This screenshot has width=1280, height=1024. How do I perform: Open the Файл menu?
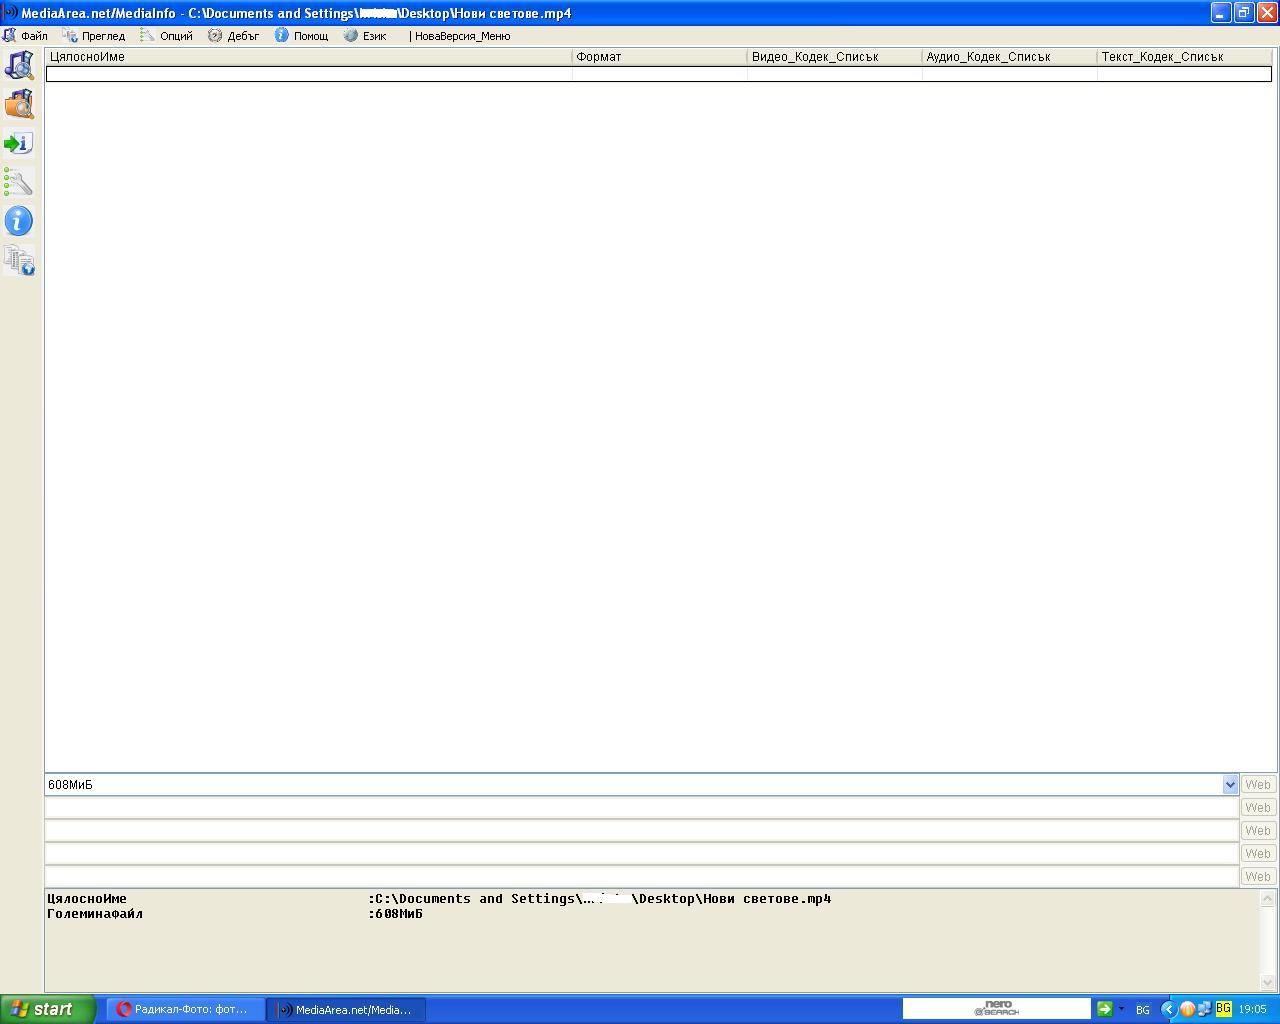25,36
